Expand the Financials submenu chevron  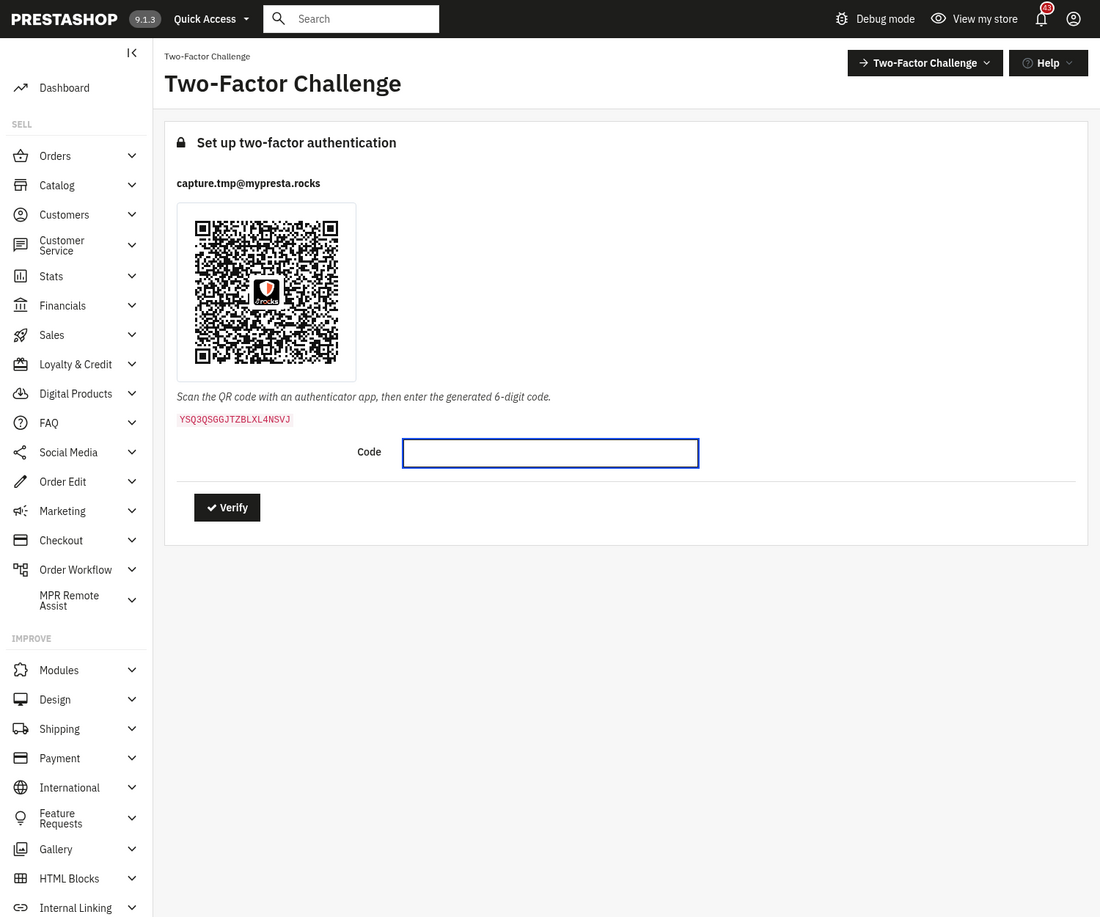tap(132, 305)
